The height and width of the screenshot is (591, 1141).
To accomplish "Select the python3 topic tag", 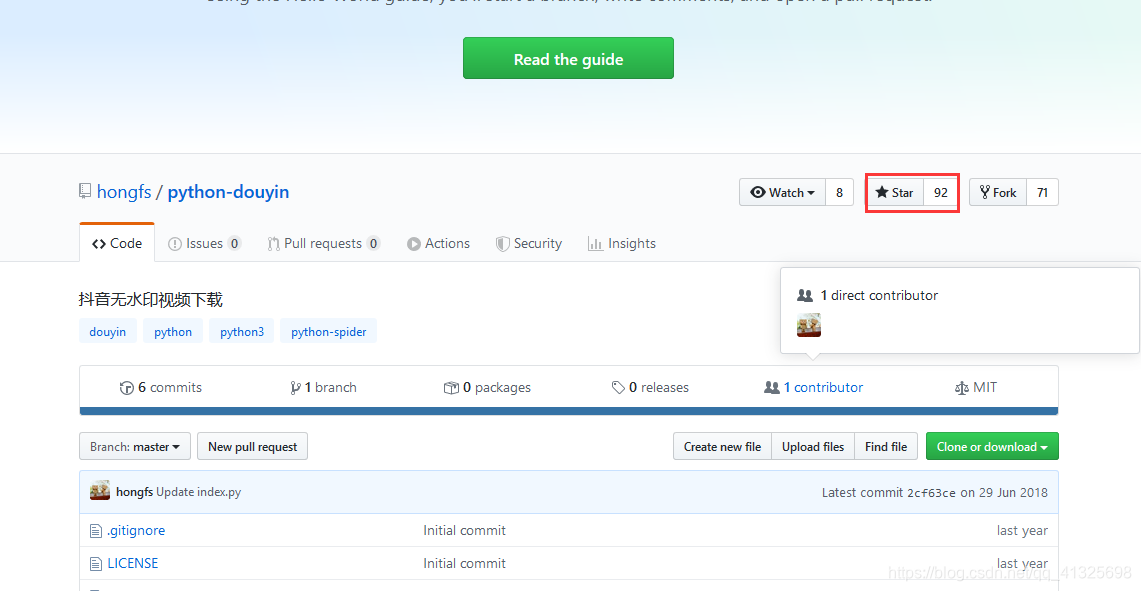I will tap(242, 331).
